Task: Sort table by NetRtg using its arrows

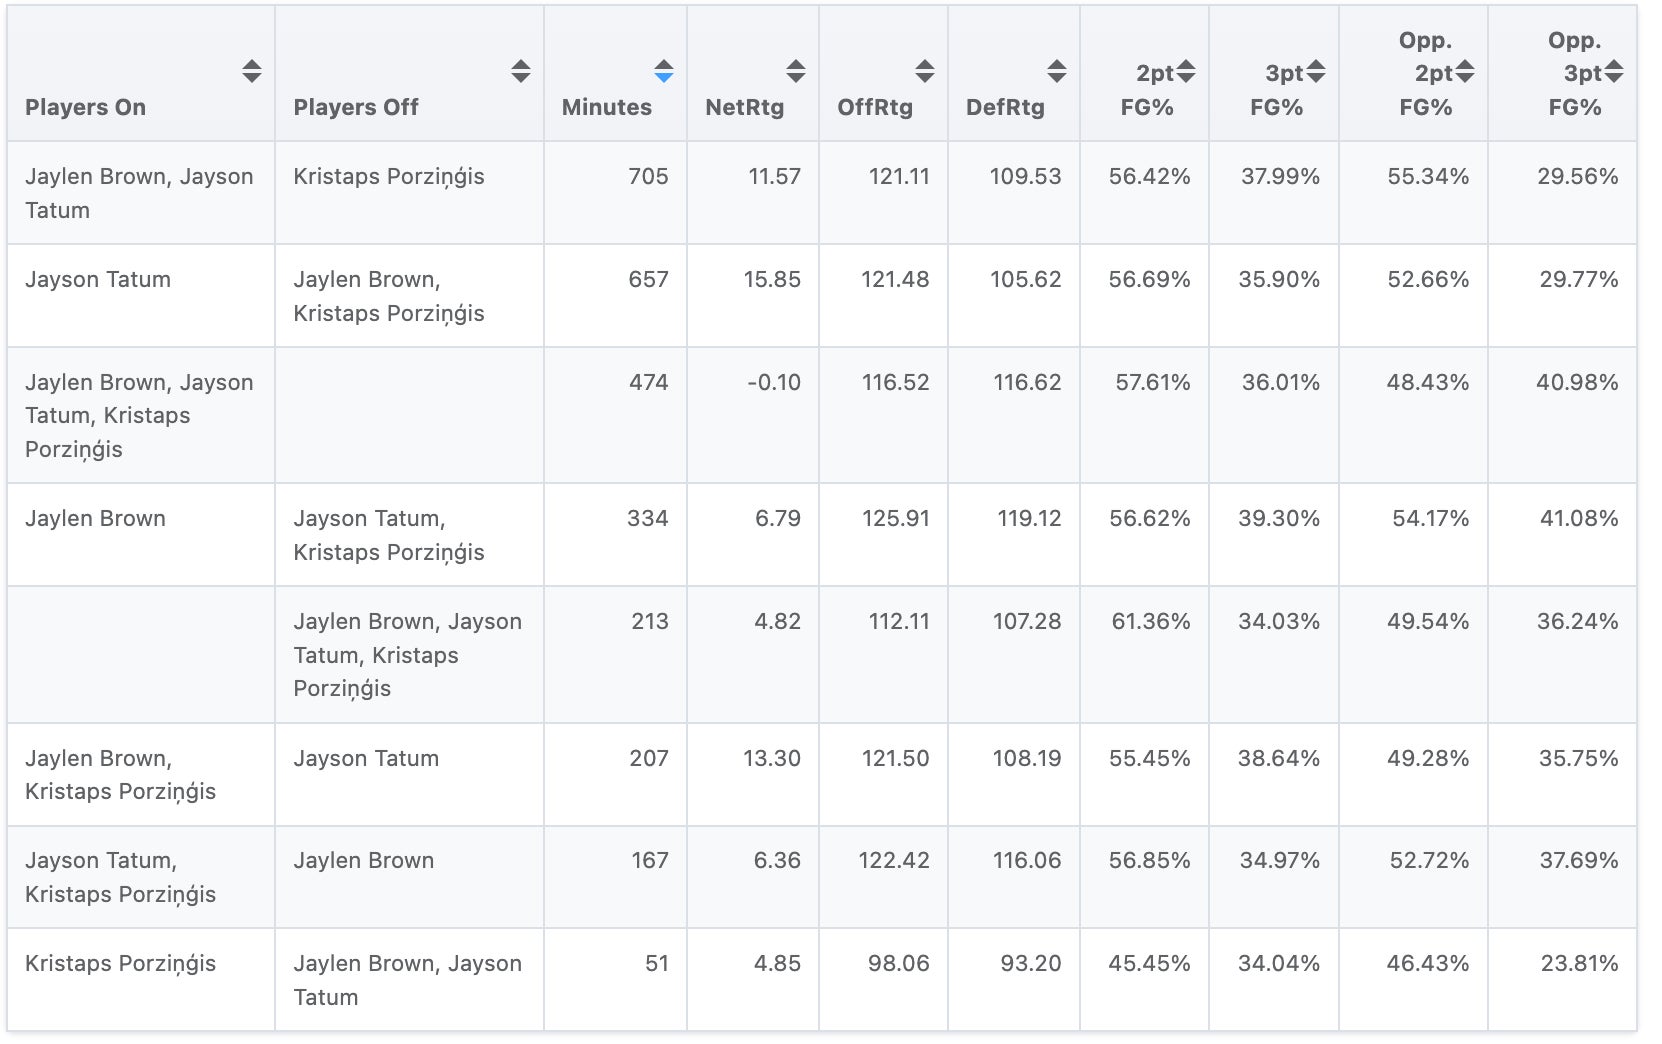Action: coord(795,71)
